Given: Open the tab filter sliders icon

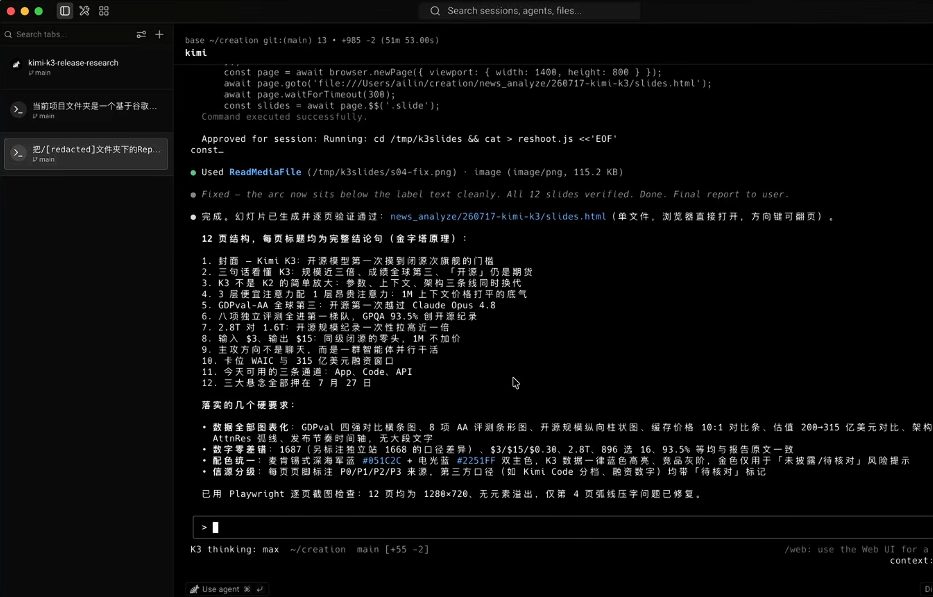Looking at the screenshot, I should [141, 35].
